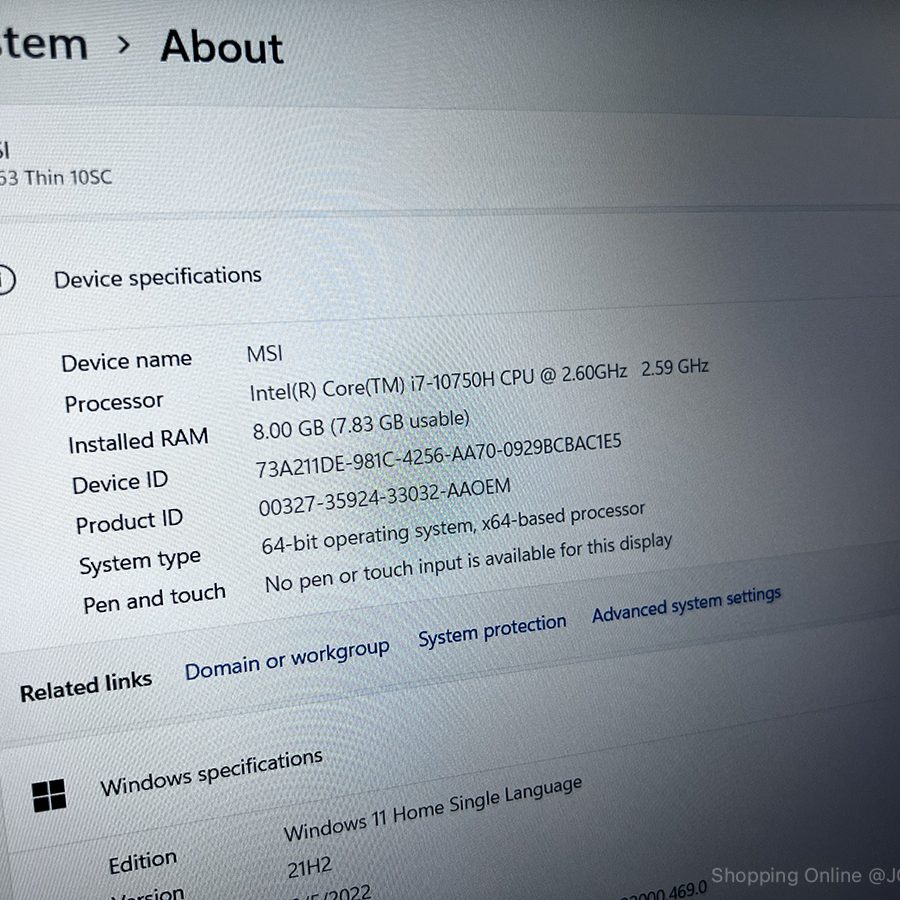Click the model text 63 Thin 10SC
Screen dimensions: 900x900
[56, 177]
